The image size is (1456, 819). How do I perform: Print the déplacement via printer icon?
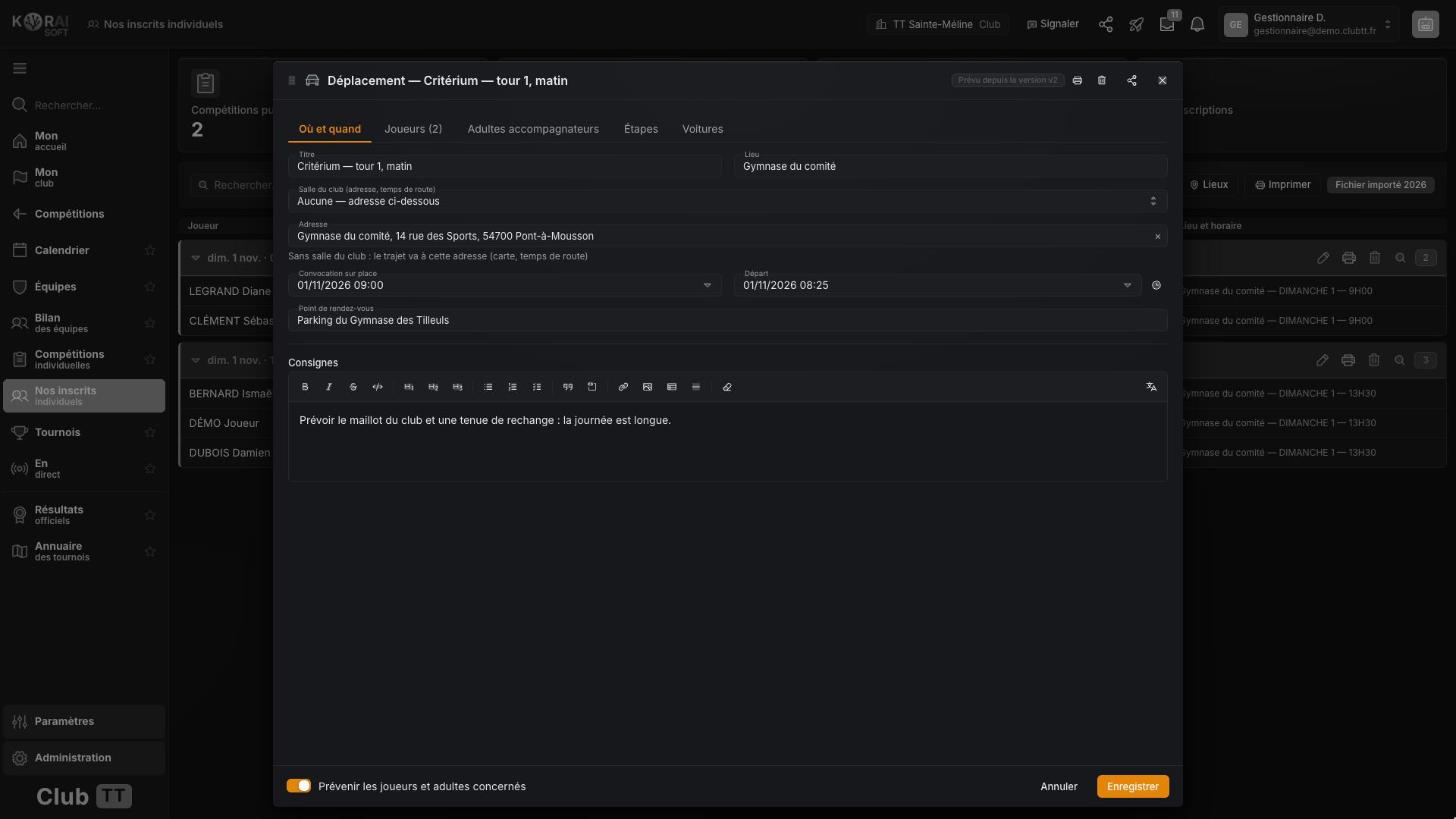pos(1077,80)
